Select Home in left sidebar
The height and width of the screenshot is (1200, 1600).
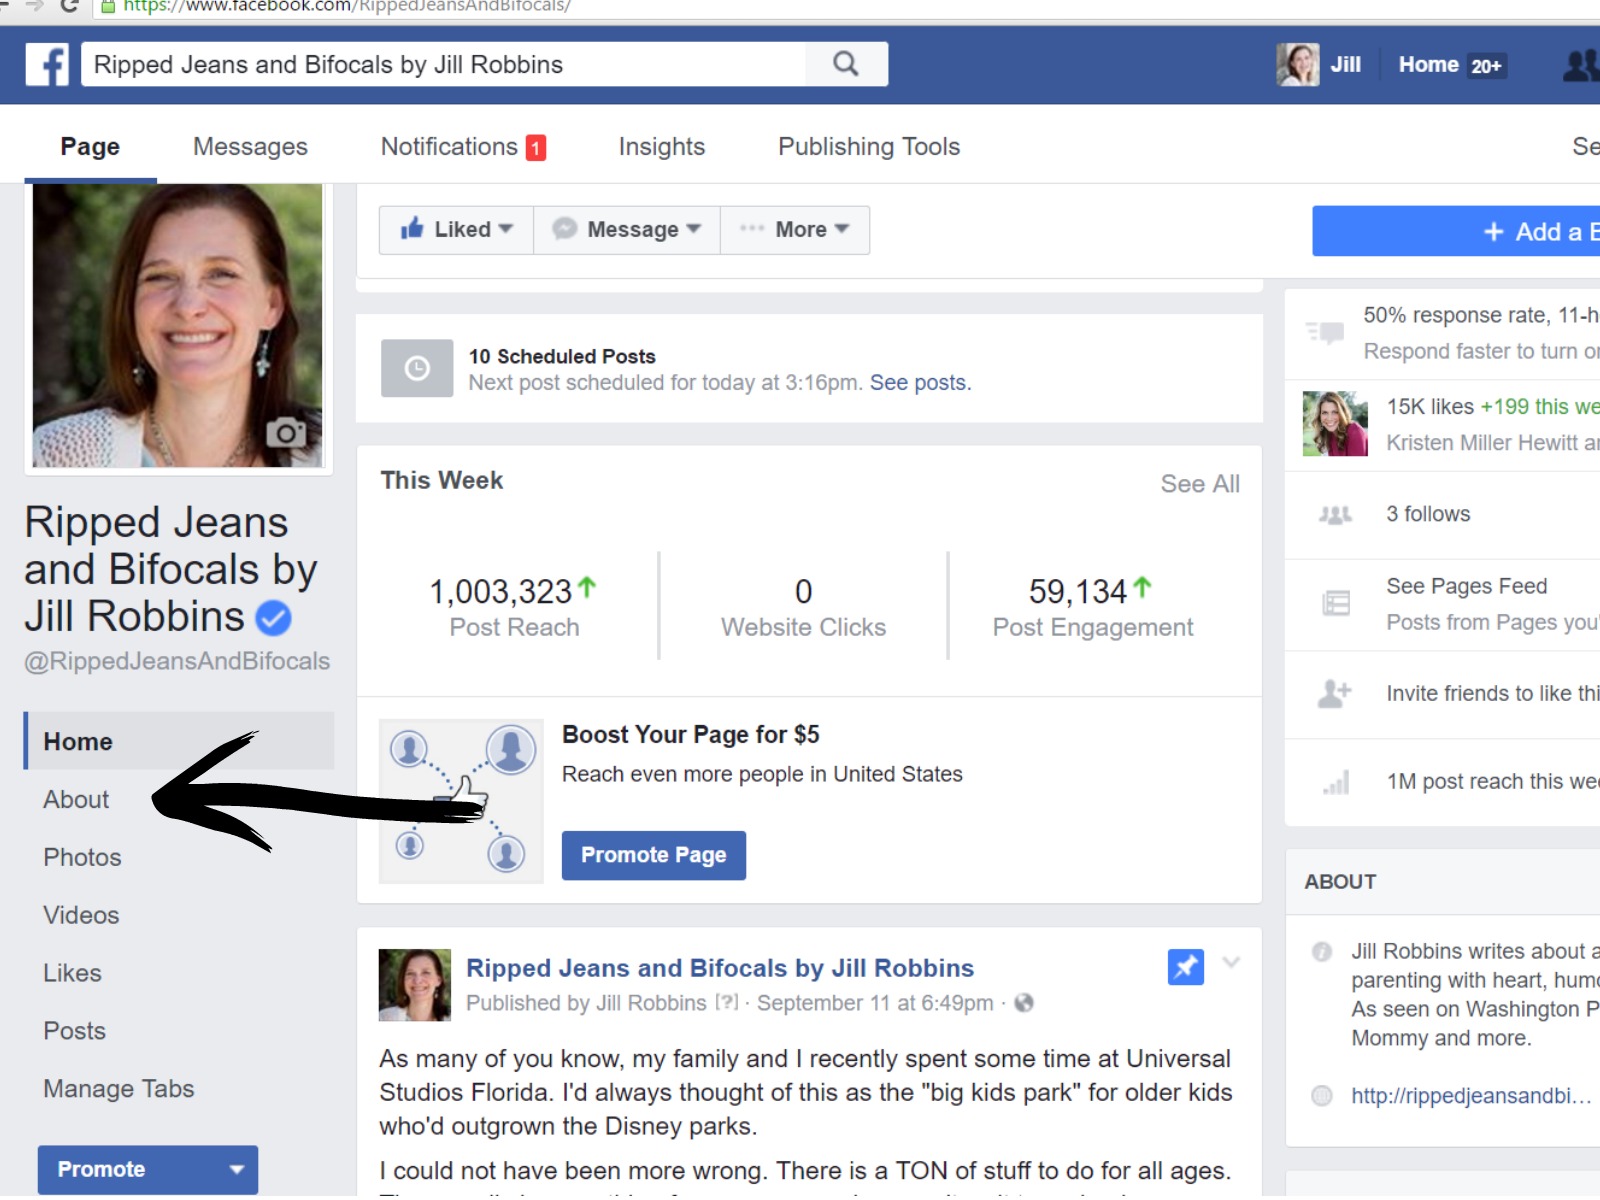pos(179,741)
